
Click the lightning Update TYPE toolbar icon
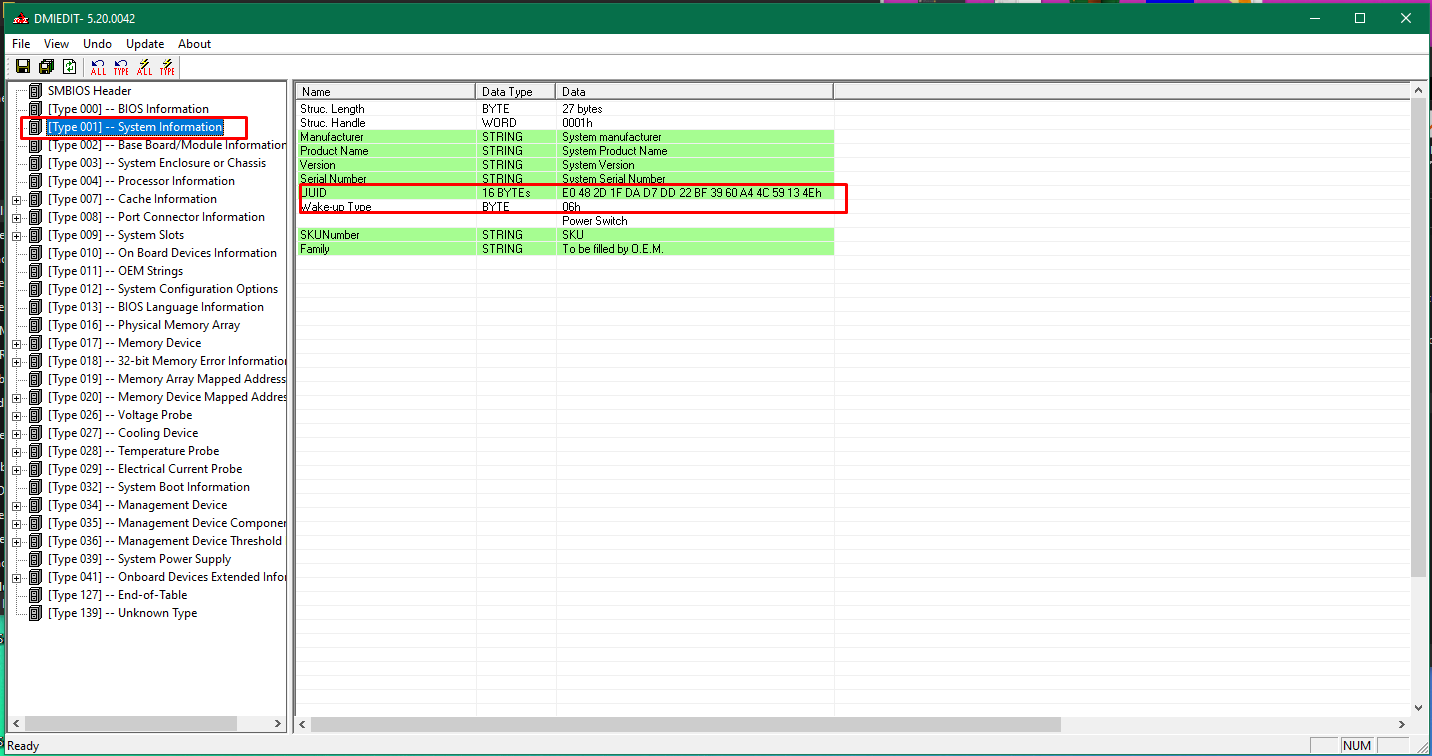tap(167, 67)
